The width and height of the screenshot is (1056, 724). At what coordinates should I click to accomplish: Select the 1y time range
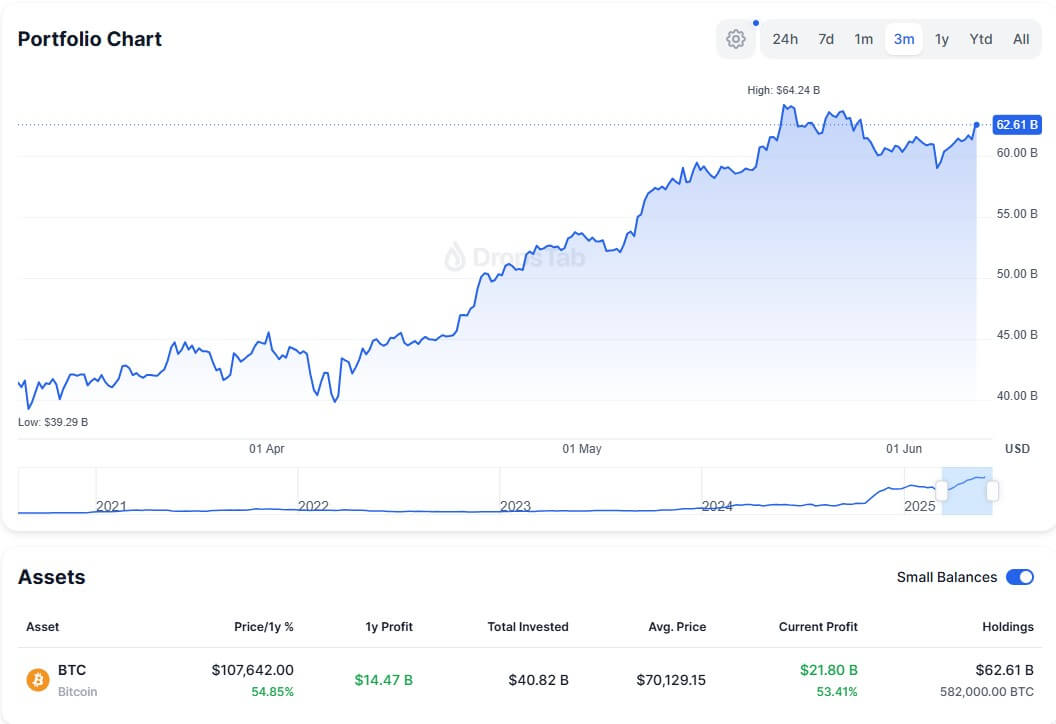coord(941,39)
